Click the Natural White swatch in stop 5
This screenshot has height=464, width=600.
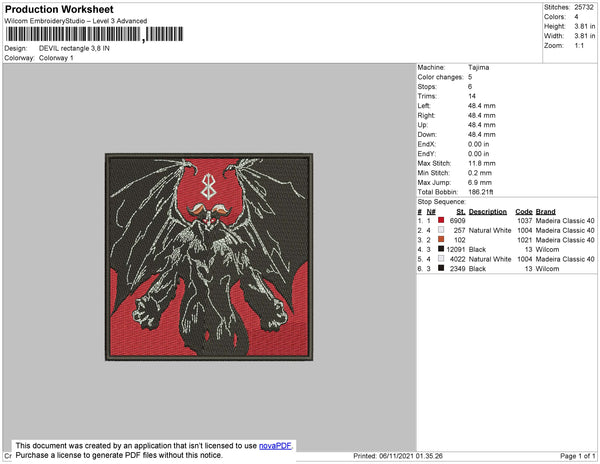(441, 258)
